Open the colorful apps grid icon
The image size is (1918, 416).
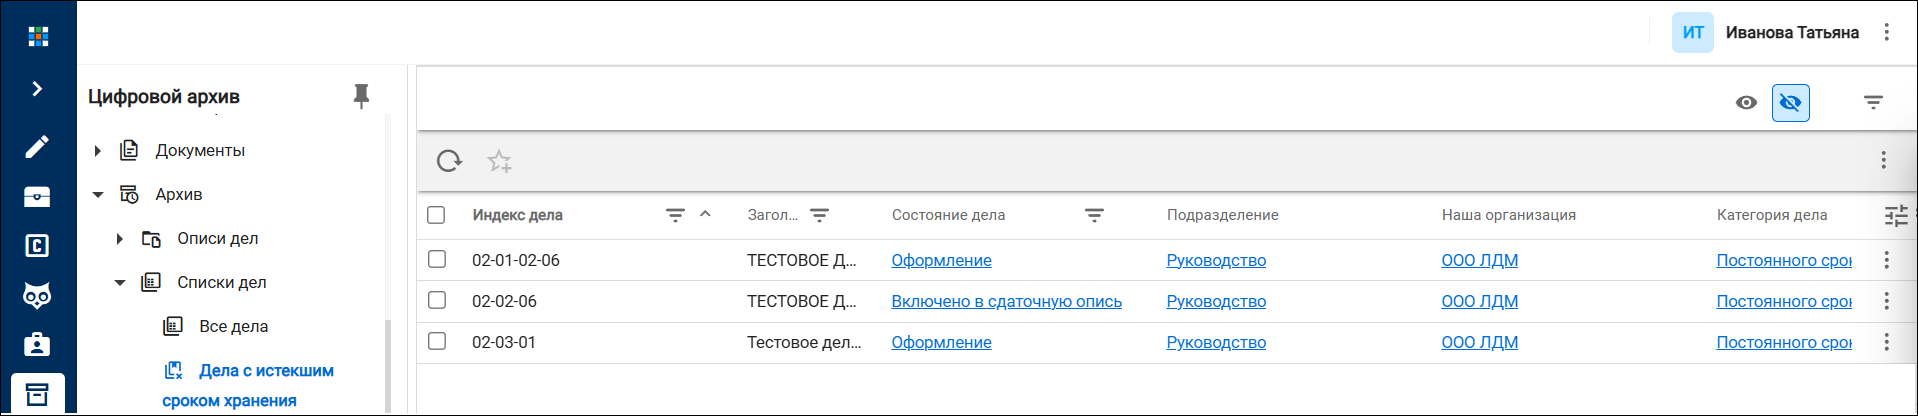tap(38, 37)
